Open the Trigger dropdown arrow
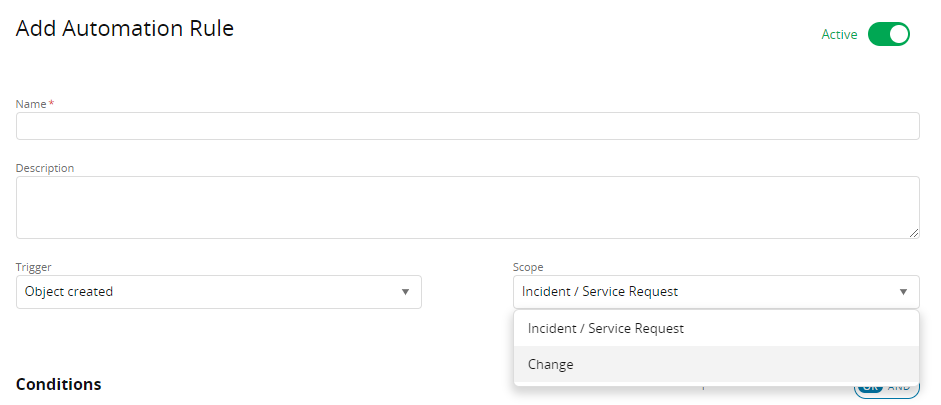This screenshot has height=405, width=941. coord(405,292)
